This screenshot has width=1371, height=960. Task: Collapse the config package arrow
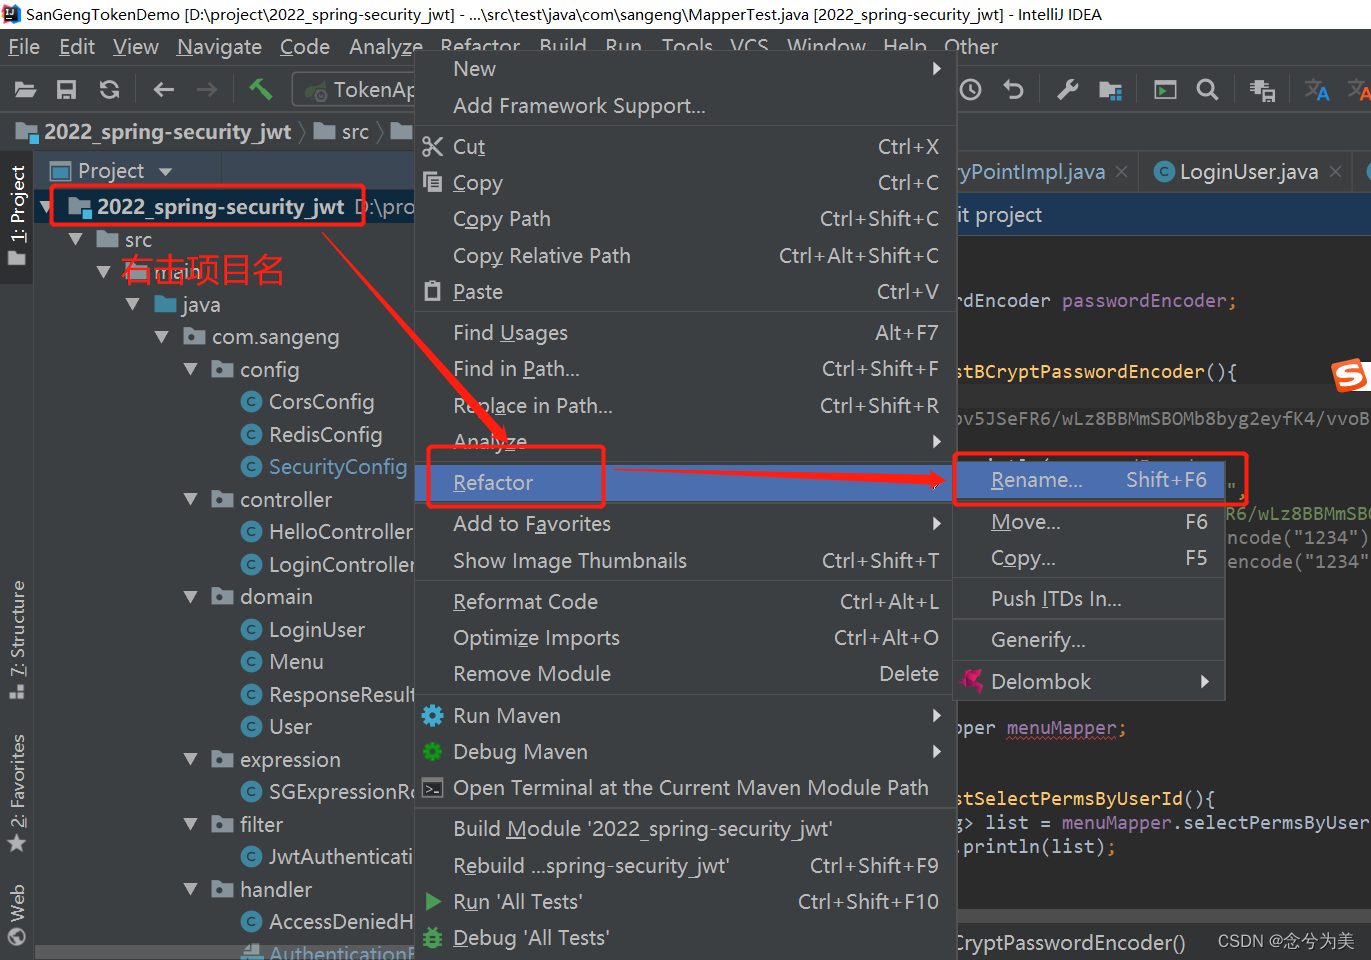click(x=190, y=369)
